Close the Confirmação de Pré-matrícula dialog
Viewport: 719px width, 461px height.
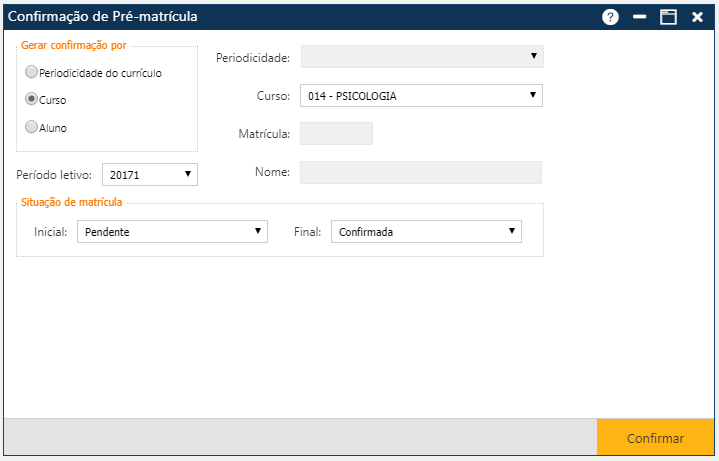click(x=697, y=17)
